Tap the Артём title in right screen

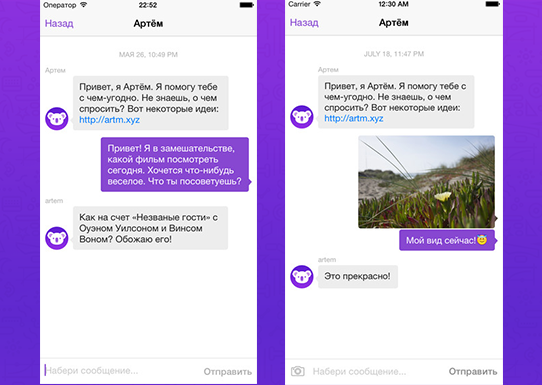[393, 23]
